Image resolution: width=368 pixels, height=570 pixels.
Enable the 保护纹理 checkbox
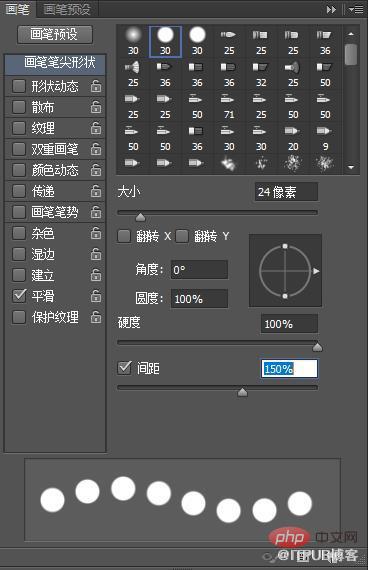[x=19, y=317]
